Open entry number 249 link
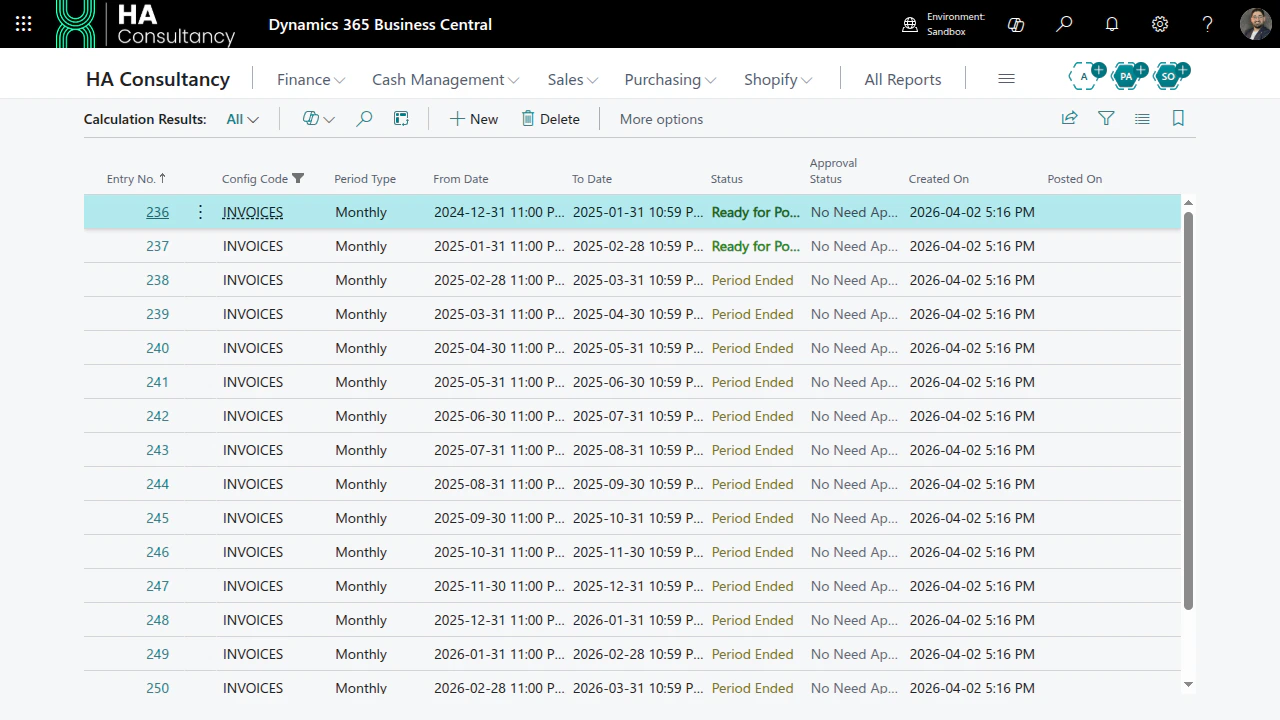 pyautogui.click(x=157, y=654)
